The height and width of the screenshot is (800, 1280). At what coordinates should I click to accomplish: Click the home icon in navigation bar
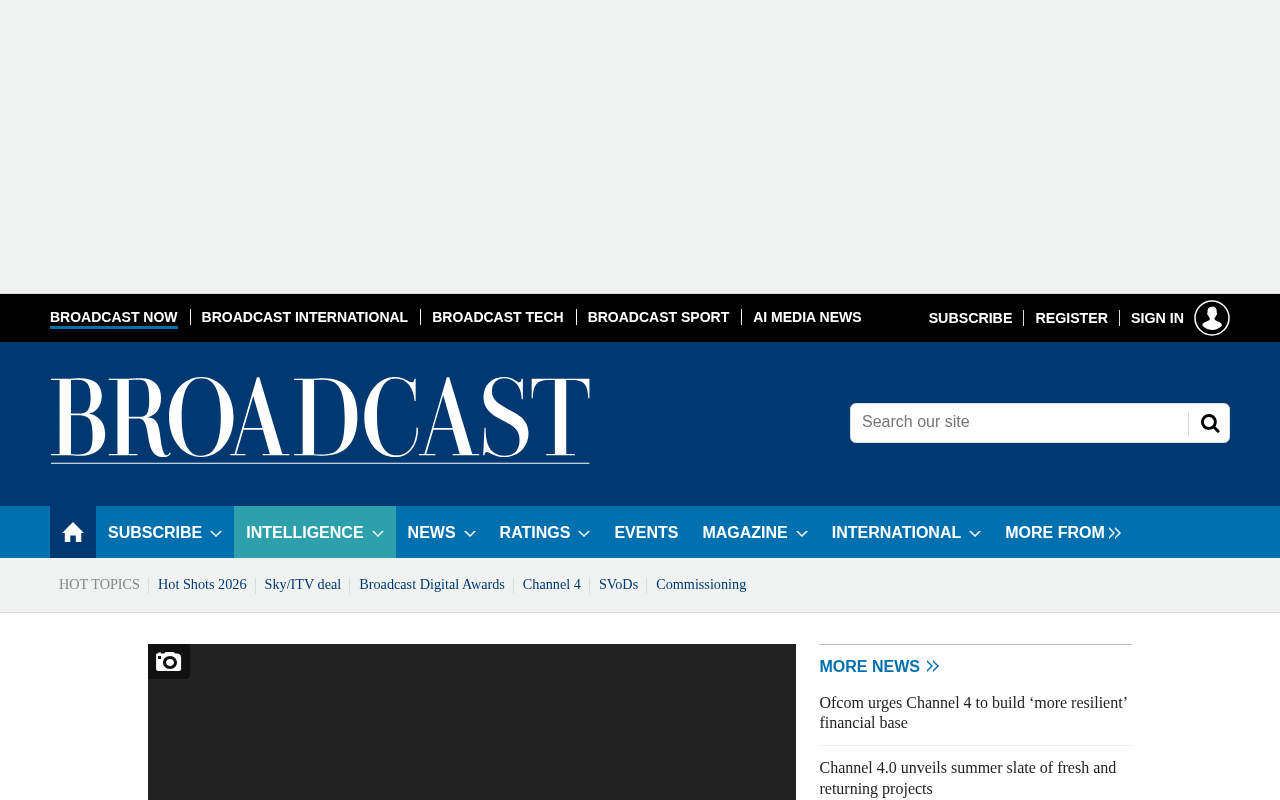point(73,532)
